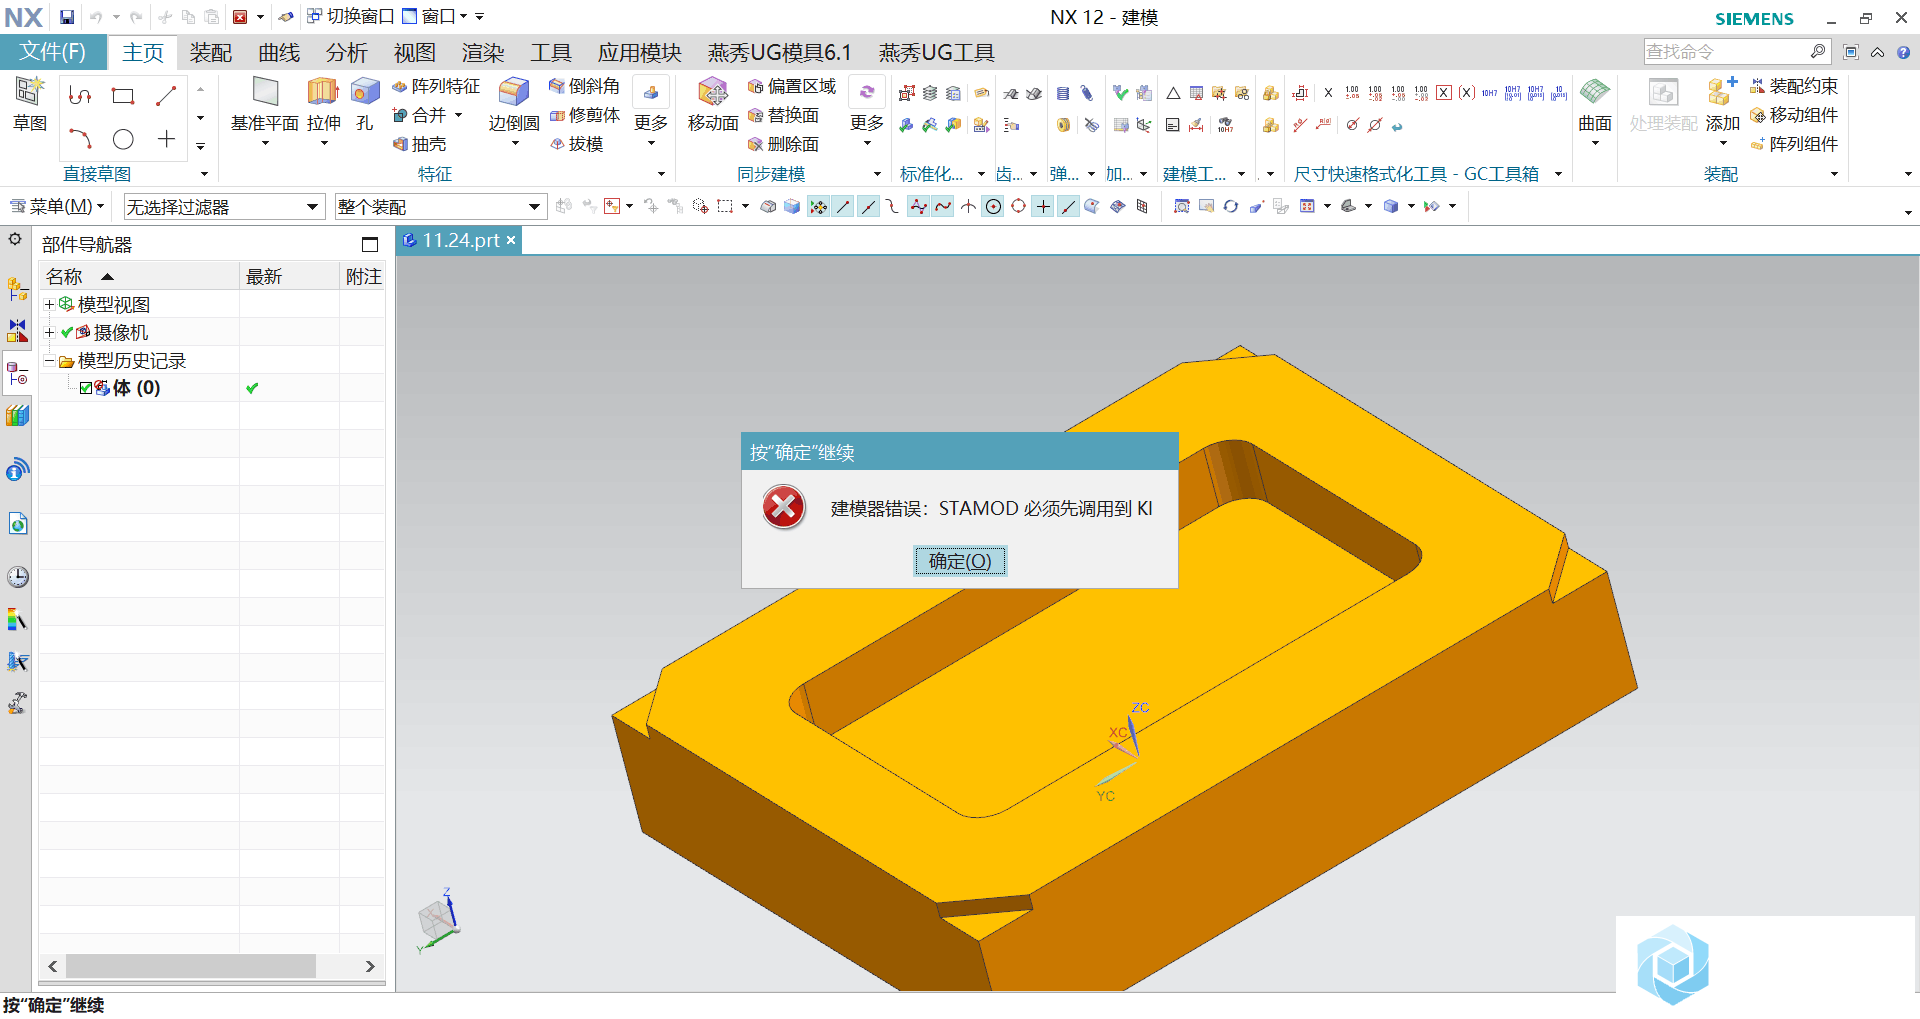Uncheck the 体 (0) body checkbox
Image resolution: width=1920 pixels, height=1019 pixels.
coord(86,388)
